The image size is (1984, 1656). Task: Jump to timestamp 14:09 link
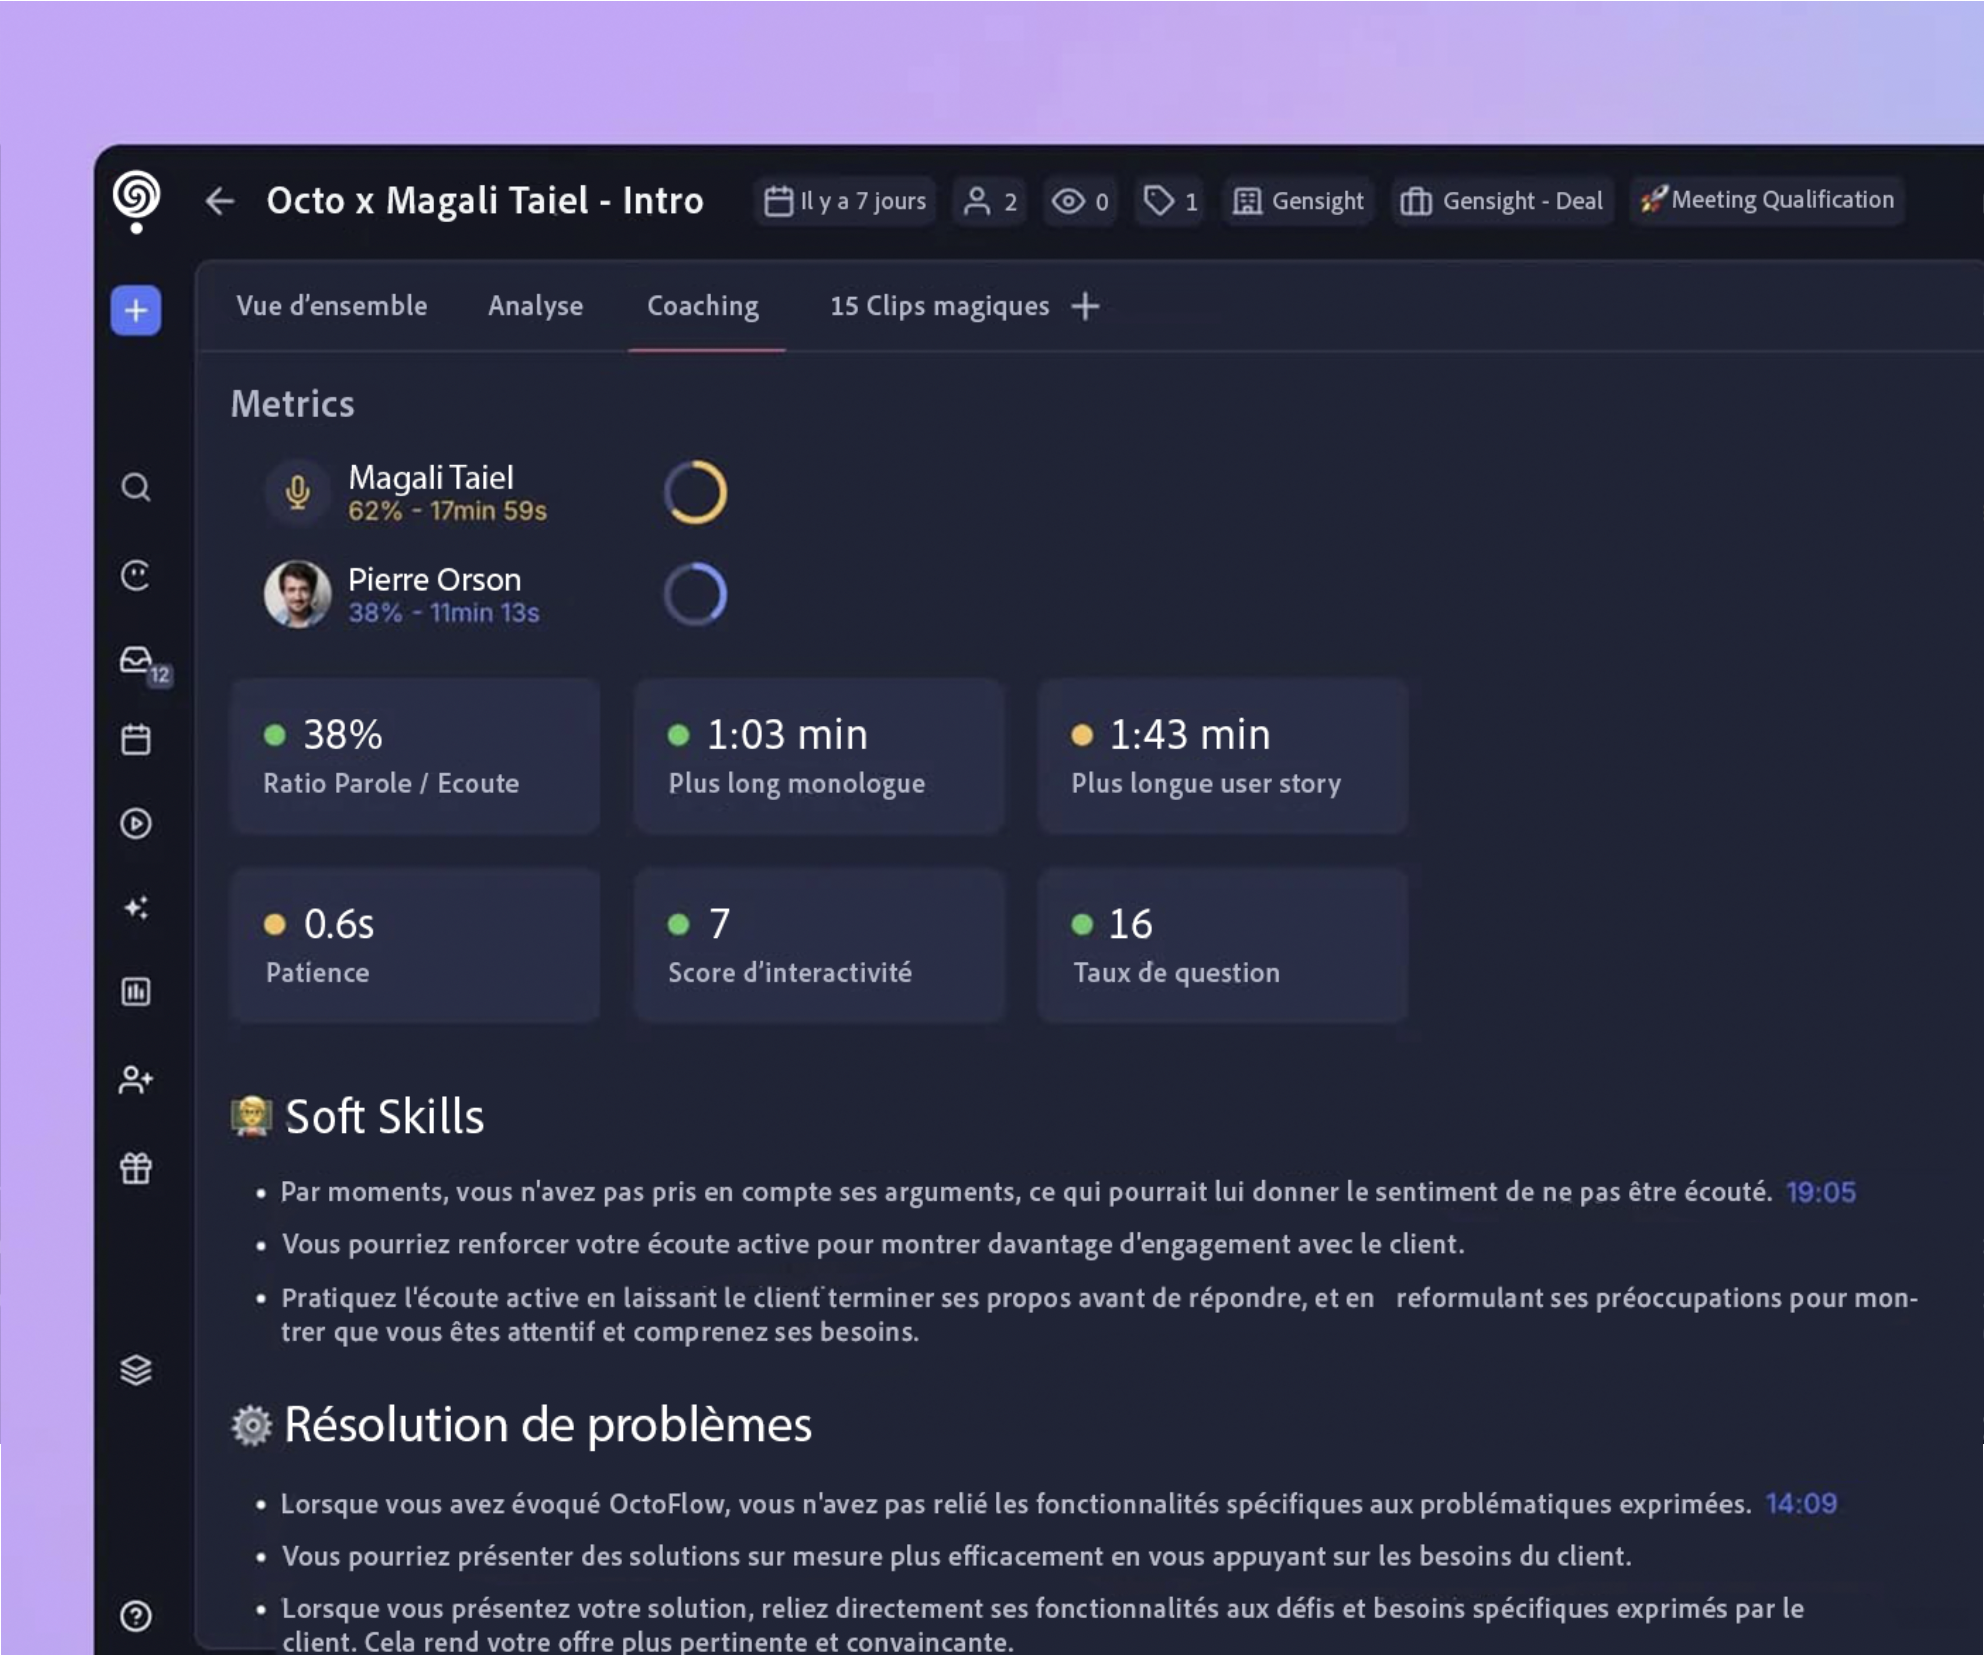coord(1801,1504)
